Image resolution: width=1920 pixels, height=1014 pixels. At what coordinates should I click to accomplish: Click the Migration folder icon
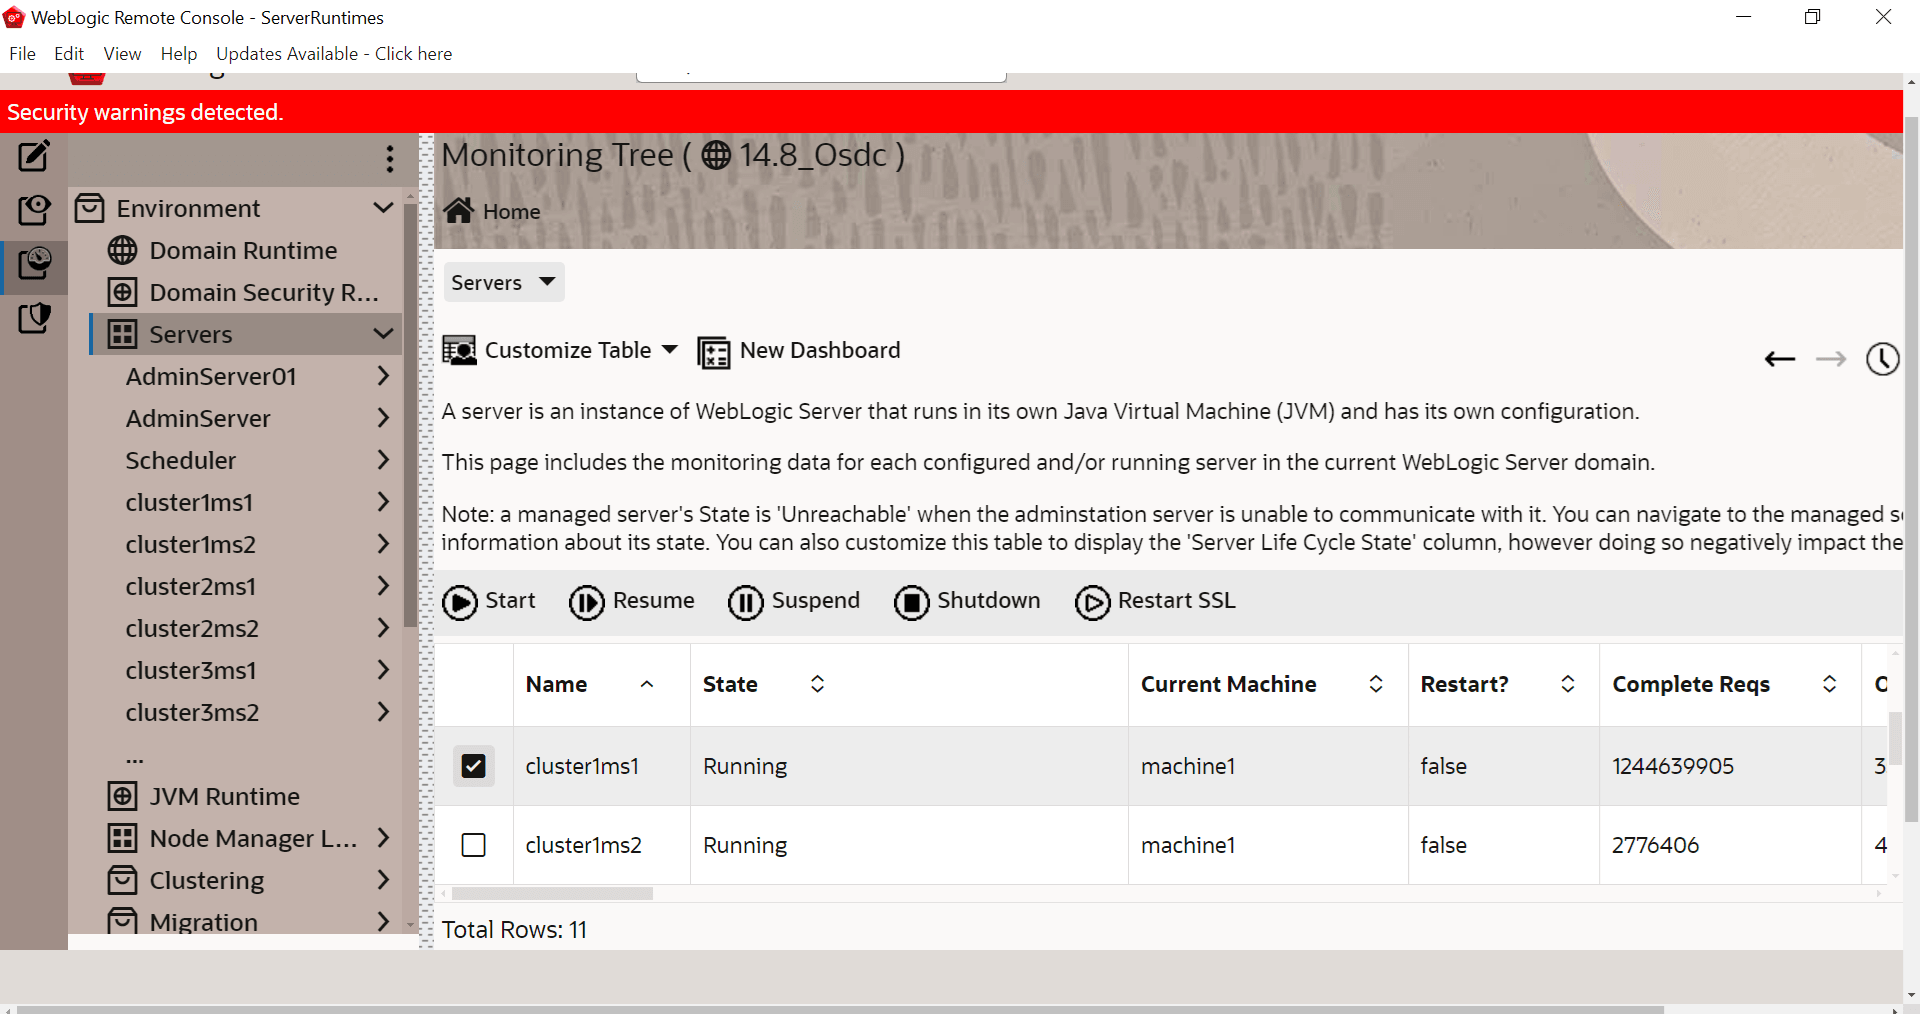[x=122, y=920]
